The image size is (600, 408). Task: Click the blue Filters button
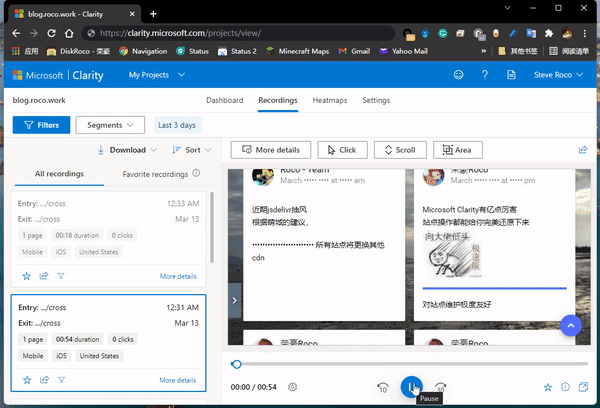coord(41,125)
